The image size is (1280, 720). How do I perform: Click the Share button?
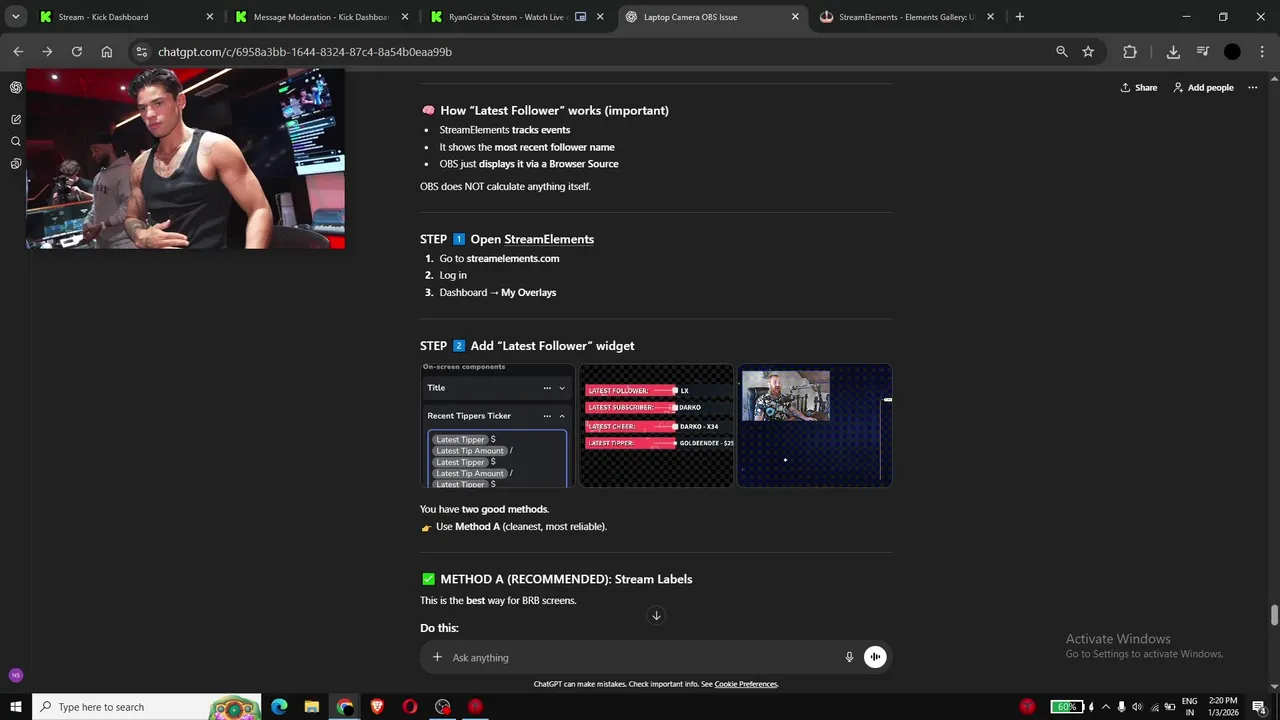pos(1138,87)
